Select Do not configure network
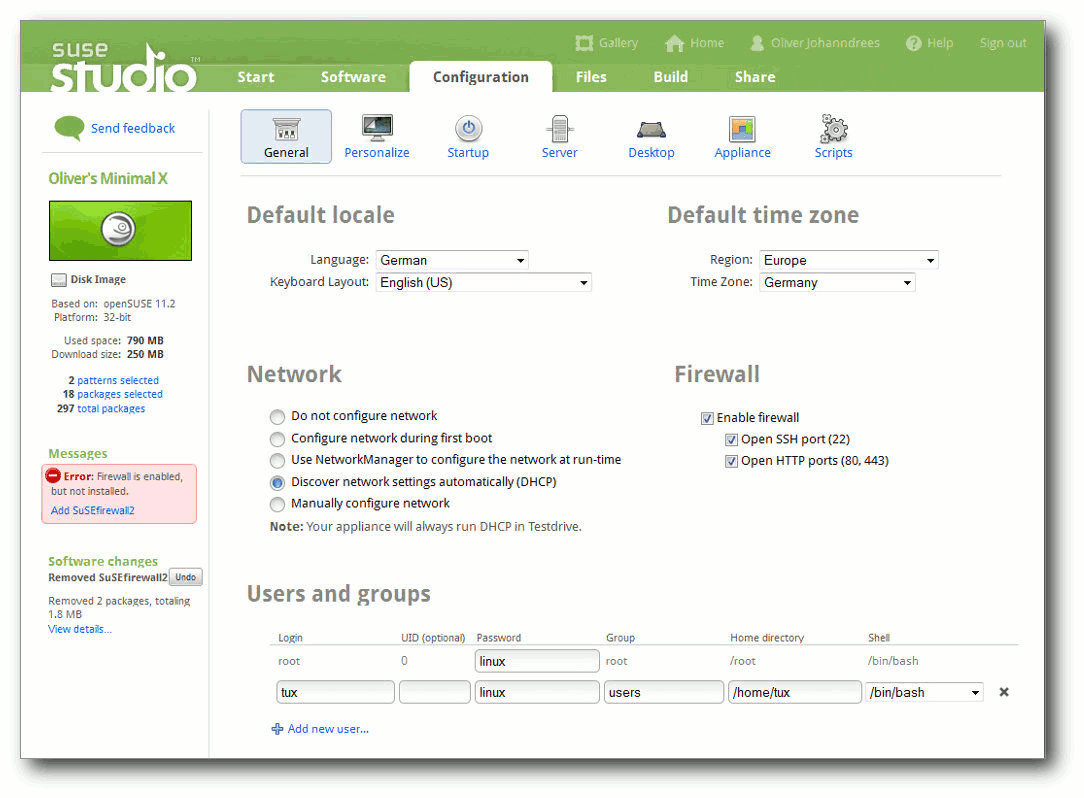The image size is (1084, 798). (x=277, y=416)
